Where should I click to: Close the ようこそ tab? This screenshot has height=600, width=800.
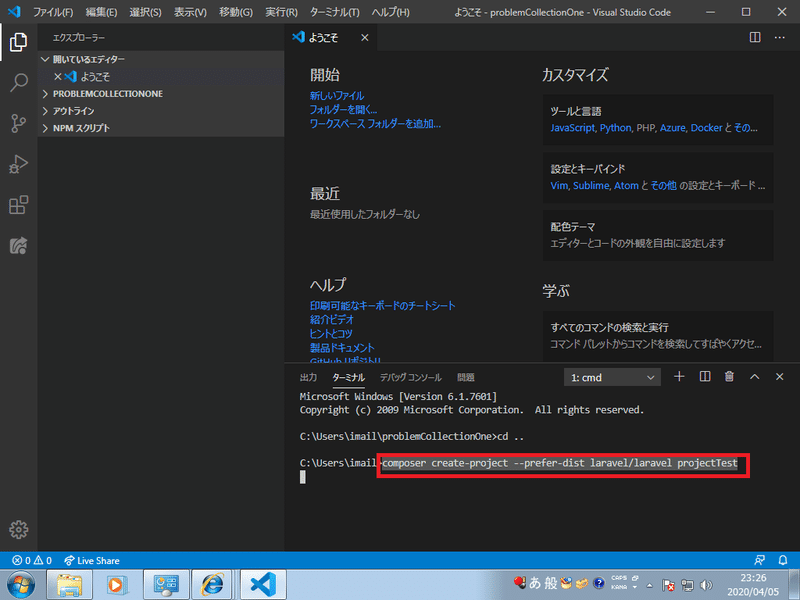coord(364,37)
